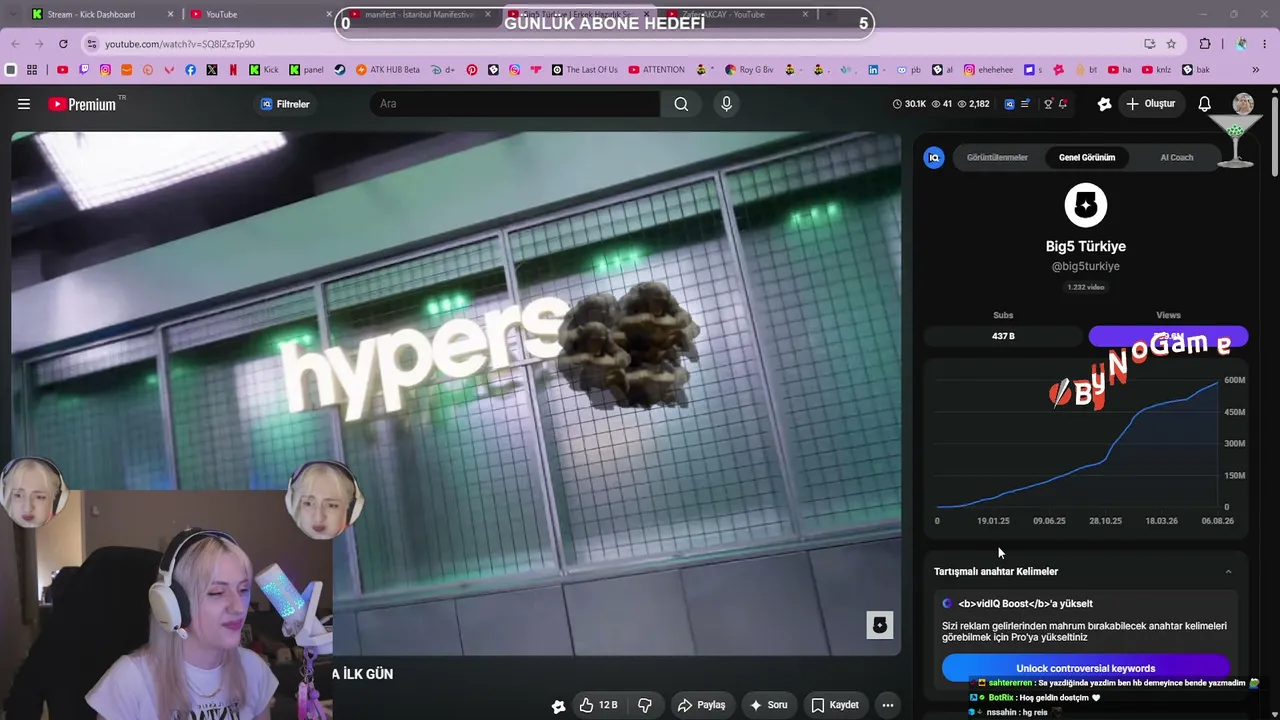The width and height of the screenshot is (1280, 720).
Task: Select the Genel Görünüm tab
Action: (1087, 157)
